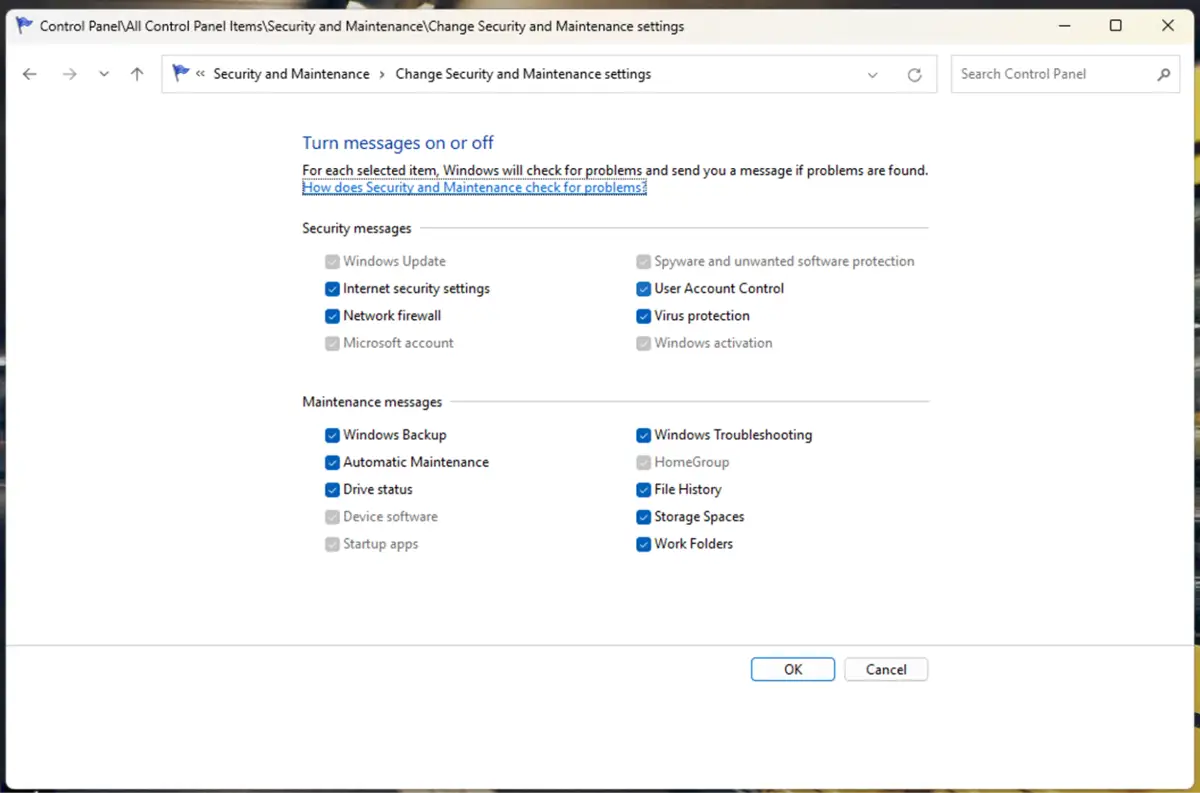Refresh the Control Panel page
1200x793 pixels.
coord(914,75)
